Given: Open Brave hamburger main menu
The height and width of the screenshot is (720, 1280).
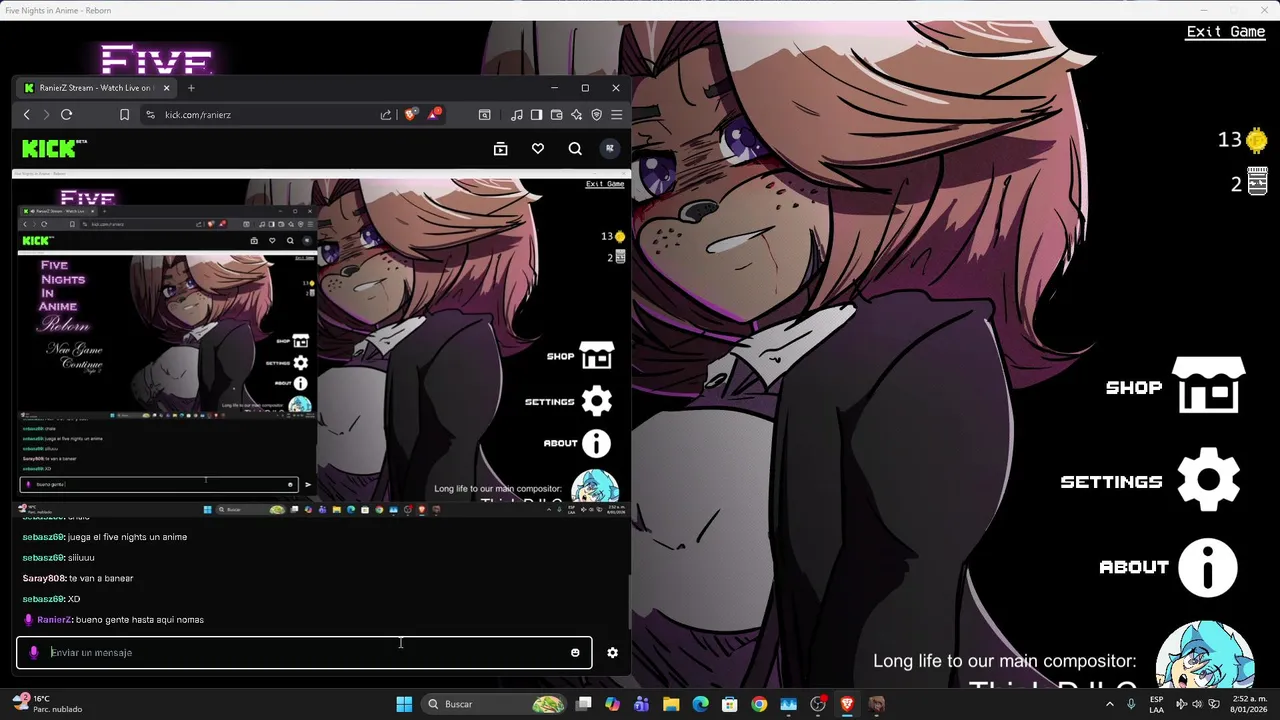Looking at the screenshot, I should (616, 115).
